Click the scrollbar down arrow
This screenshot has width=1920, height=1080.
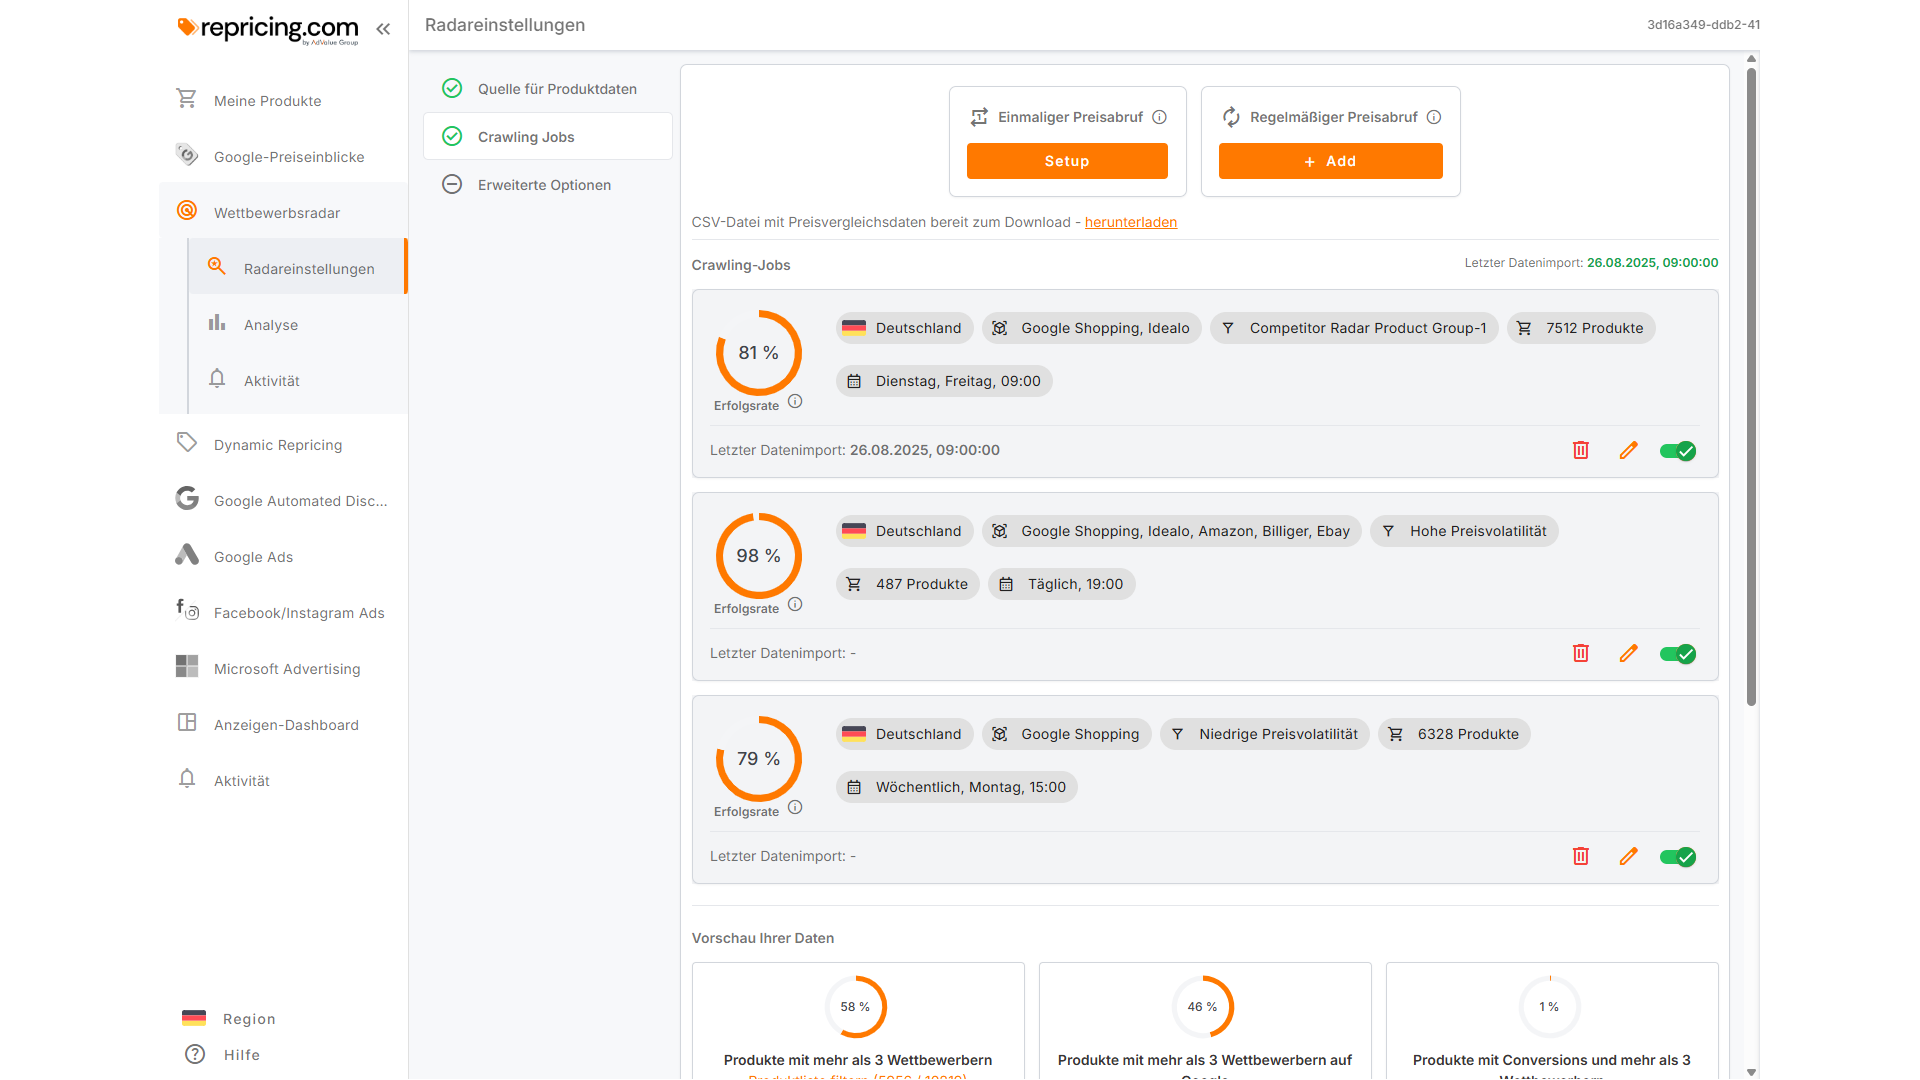1751,1072
